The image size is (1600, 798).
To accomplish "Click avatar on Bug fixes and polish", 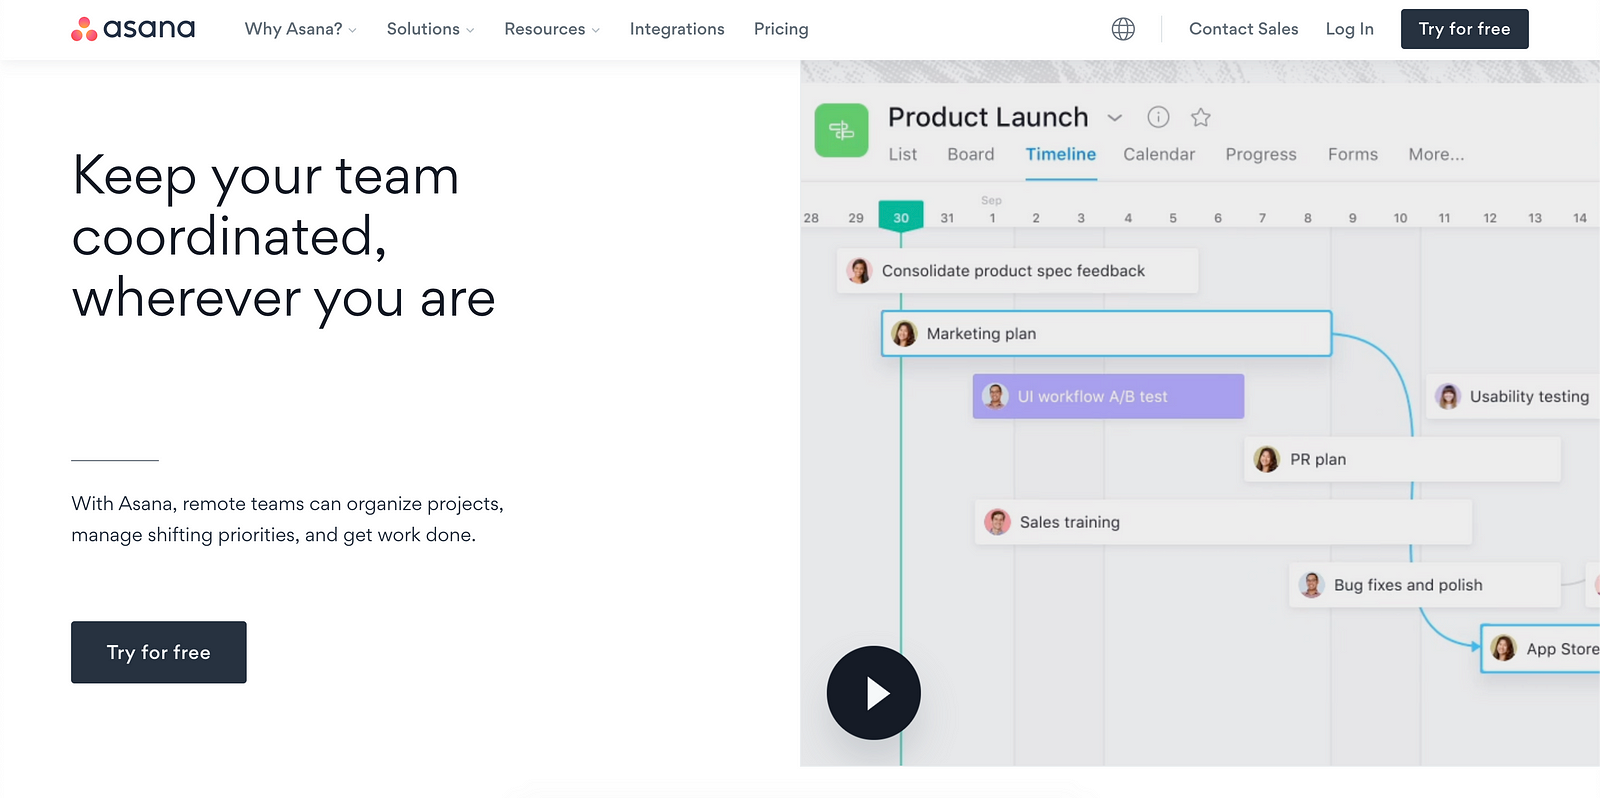I will point(1311,585).
